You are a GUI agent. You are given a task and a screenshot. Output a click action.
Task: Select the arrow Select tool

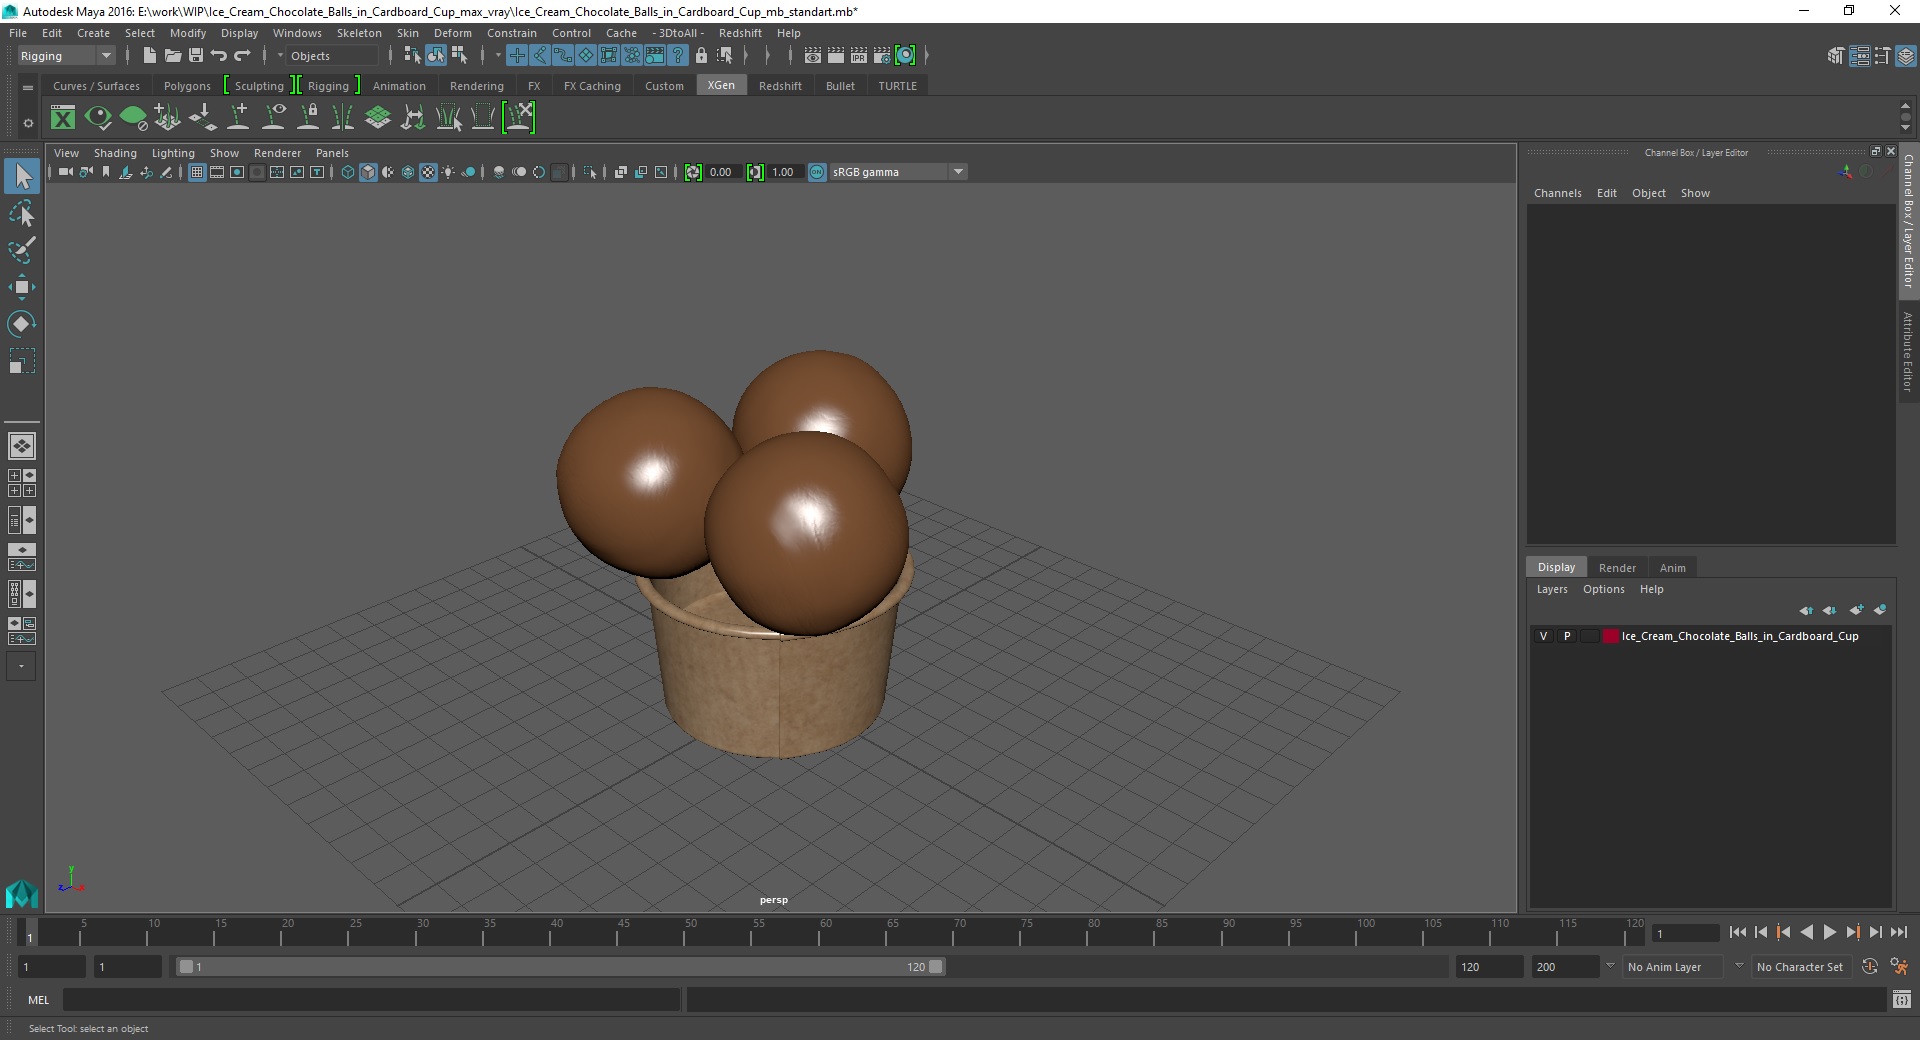click(x=22, y=177)
